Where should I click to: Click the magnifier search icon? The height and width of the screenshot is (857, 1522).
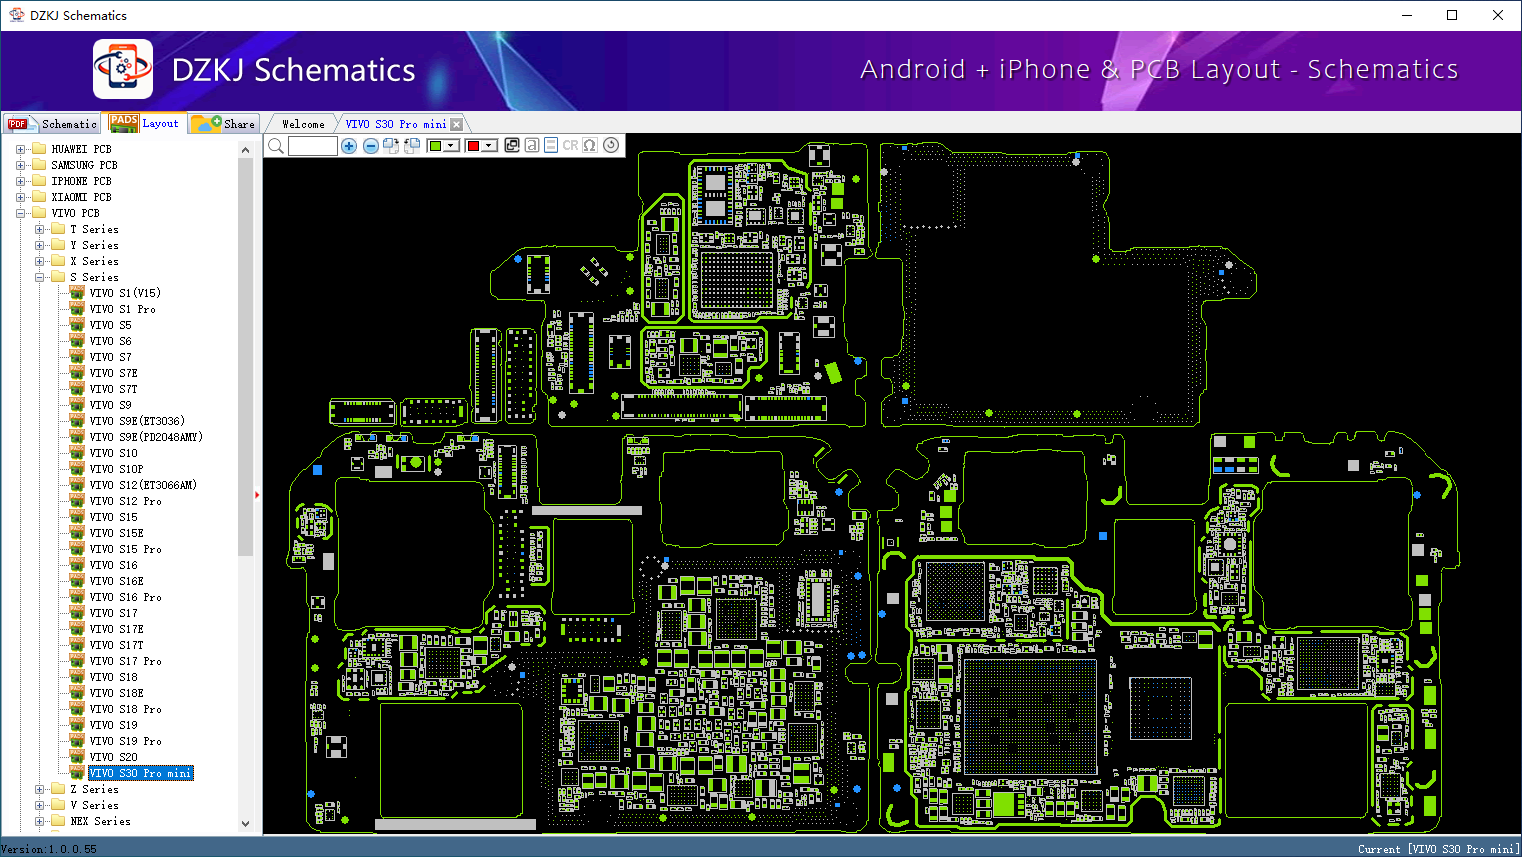pyautogui.click(x=276, y=146)
